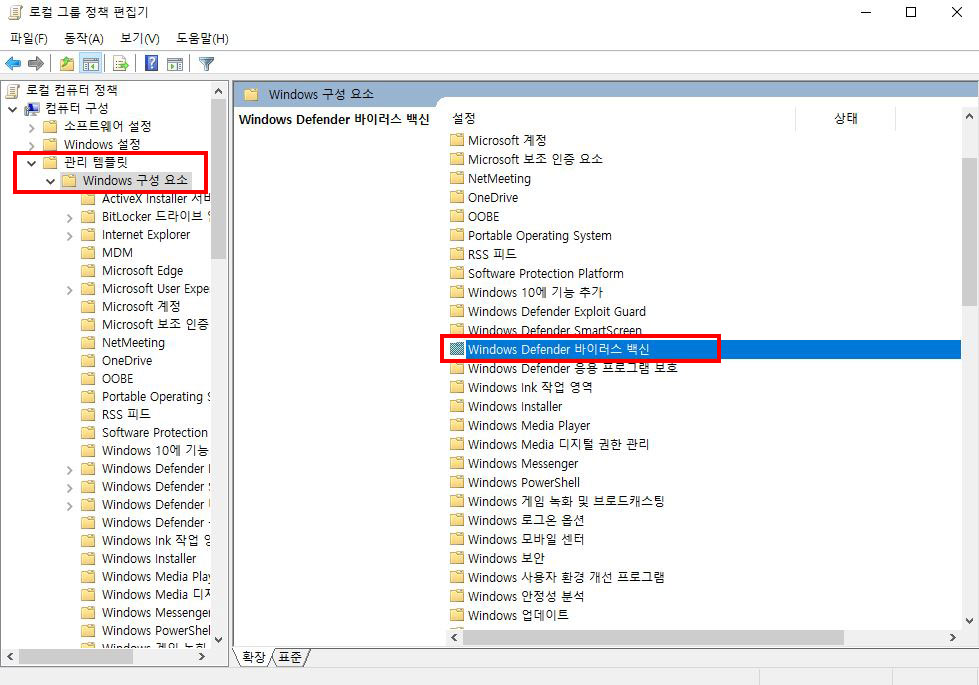Click Windows 10에 기능 추가 folder icon
The image size is (979, 685).
coord(457,292)
